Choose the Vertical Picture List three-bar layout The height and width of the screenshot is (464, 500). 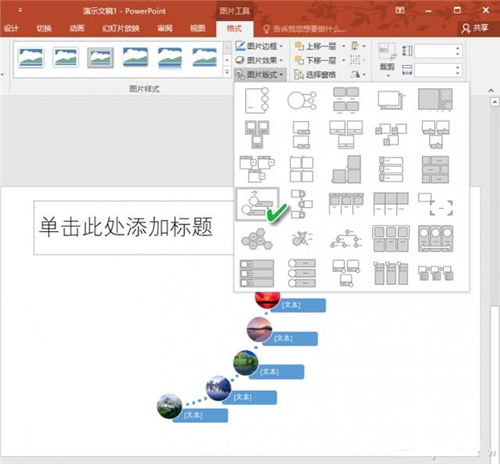[257, 273]
